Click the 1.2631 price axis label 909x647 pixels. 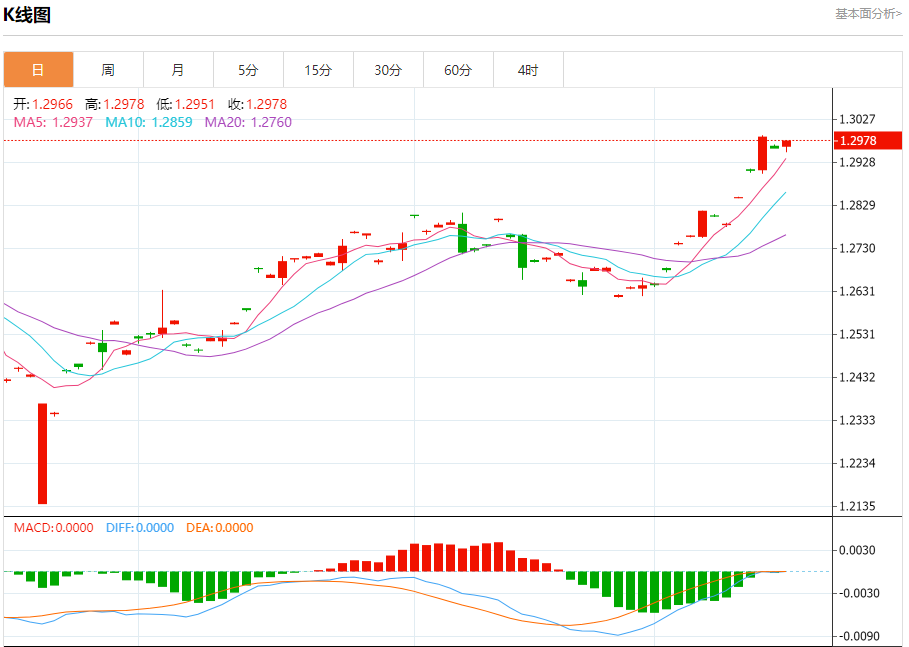[857, 291]
